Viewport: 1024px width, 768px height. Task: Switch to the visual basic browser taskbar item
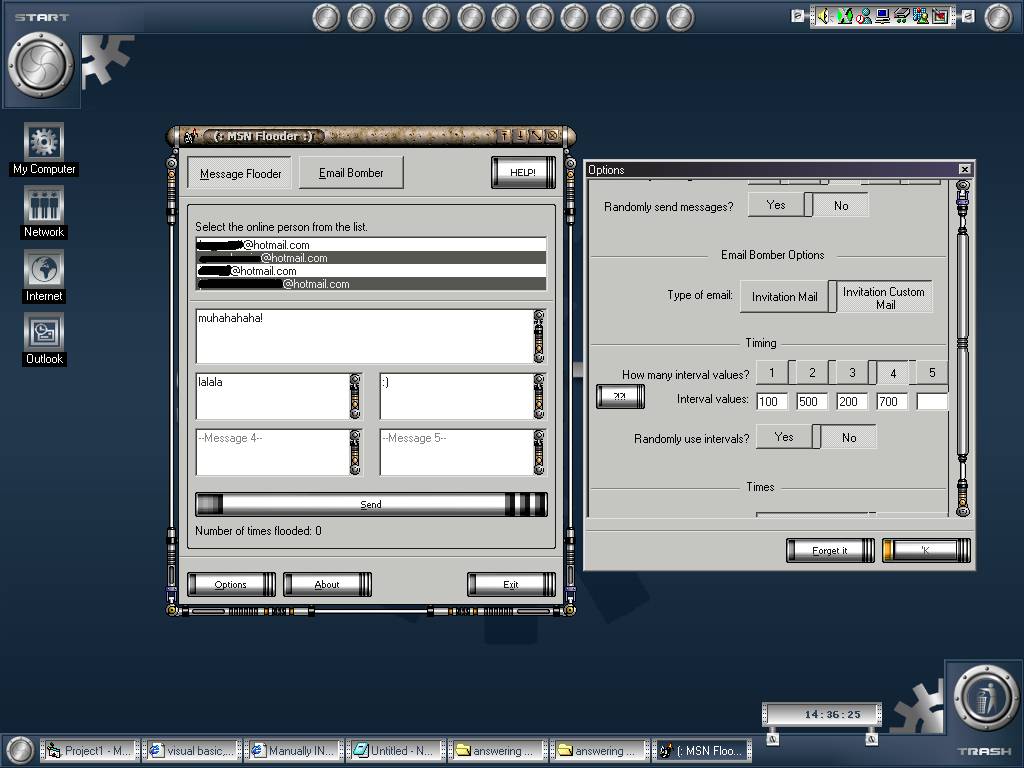(193, 751)
